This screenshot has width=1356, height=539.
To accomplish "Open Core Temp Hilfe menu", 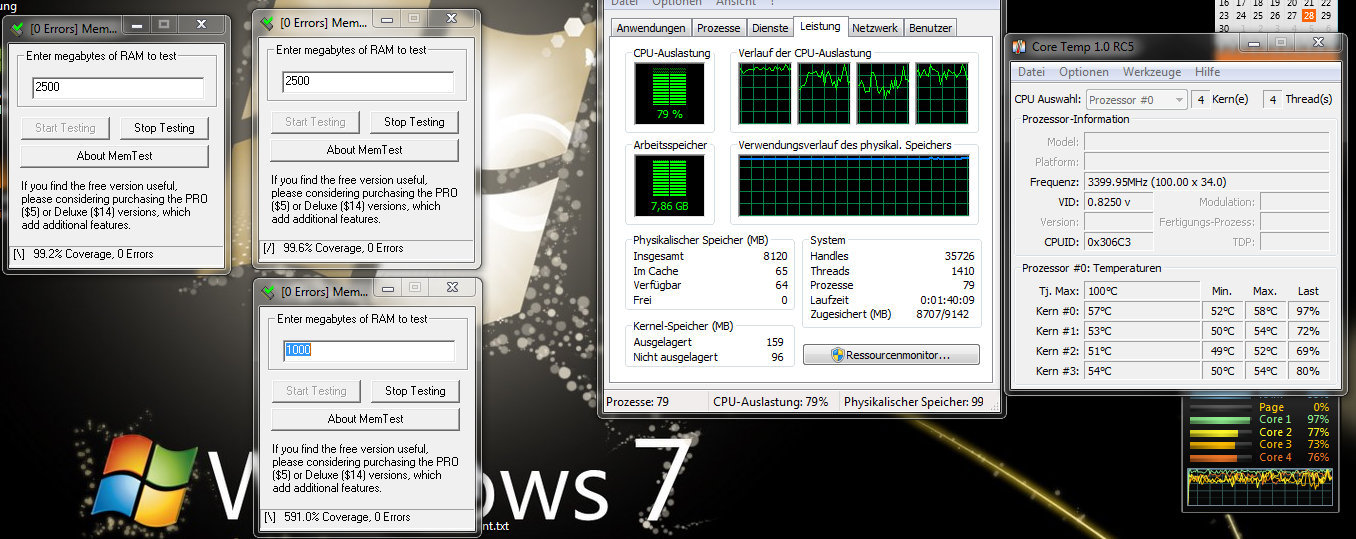I will 1207,72.
